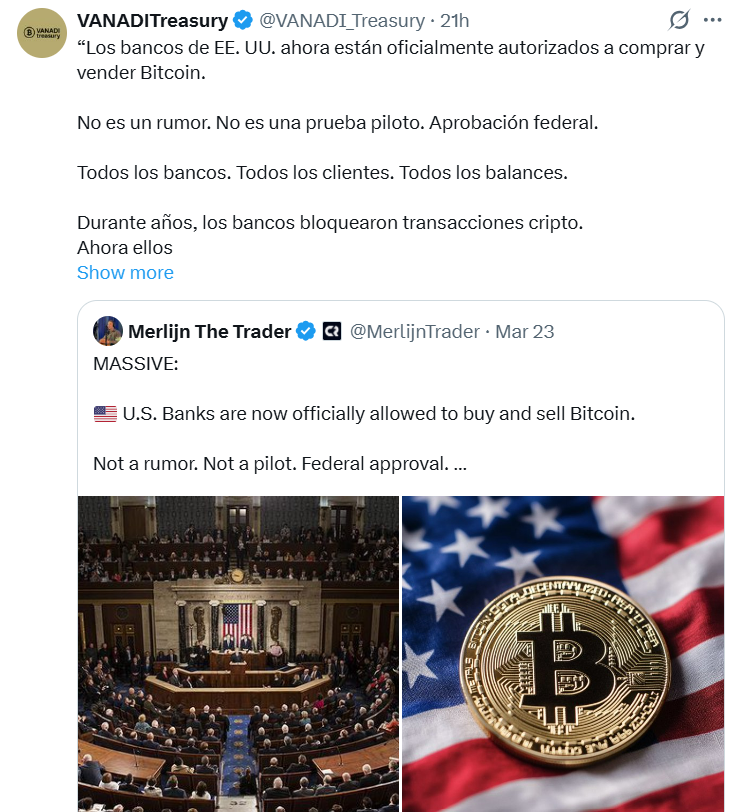Viewport: 735px width, 812px height.
Task: Click the 21h timestamp
Action: (454, 21)
